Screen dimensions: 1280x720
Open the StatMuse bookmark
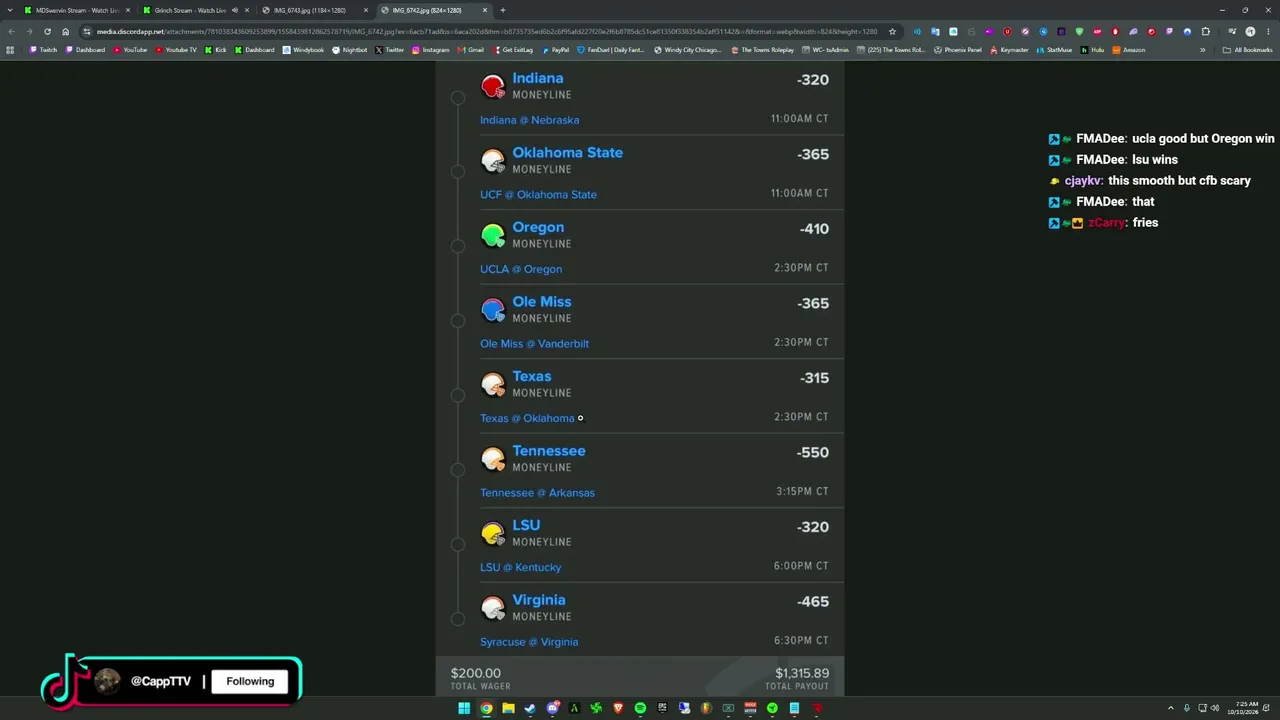point(1054,50)
